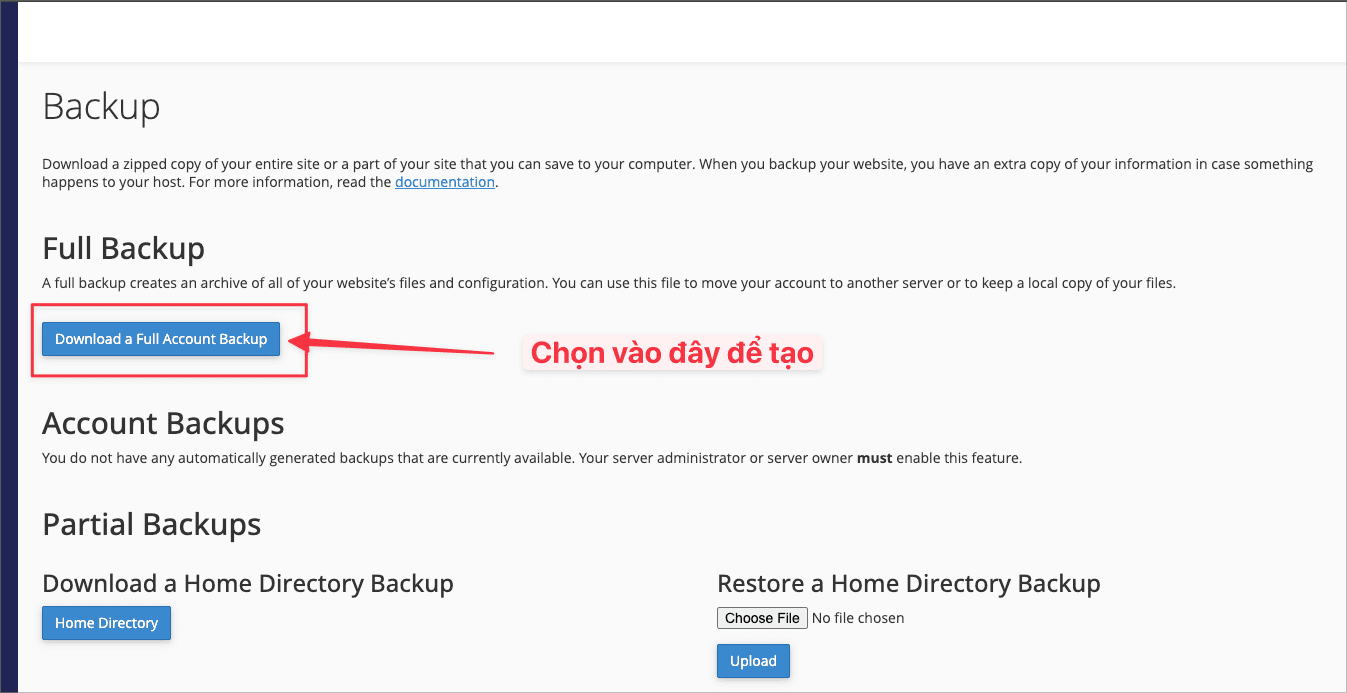
Task: Click Choose File to pick a backup
Action: (762, 618)
